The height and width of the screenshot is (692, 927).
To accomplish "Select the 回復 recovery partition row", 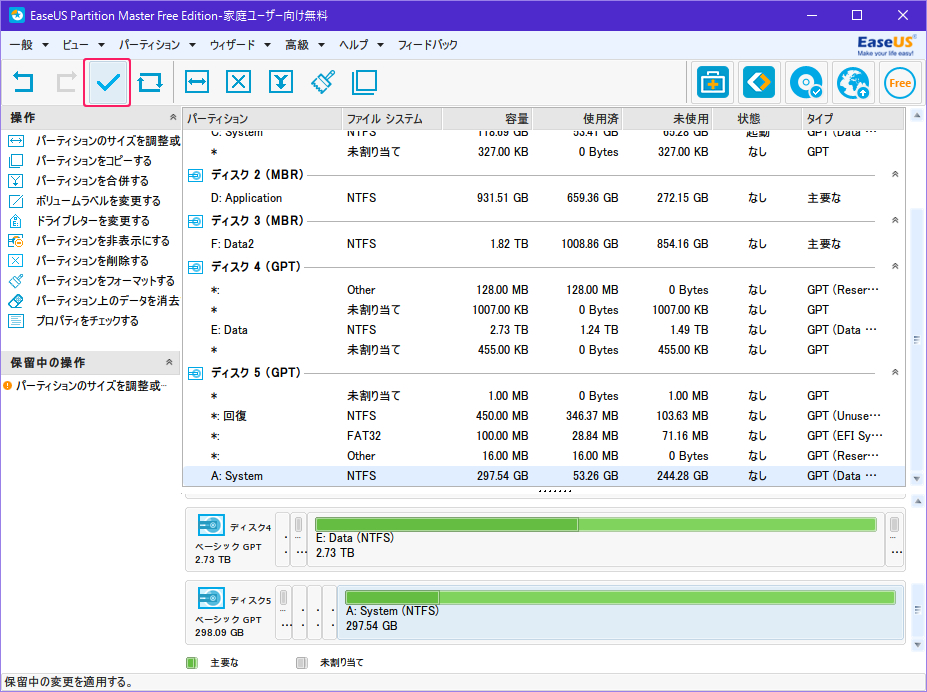I will tap(543, 416).
